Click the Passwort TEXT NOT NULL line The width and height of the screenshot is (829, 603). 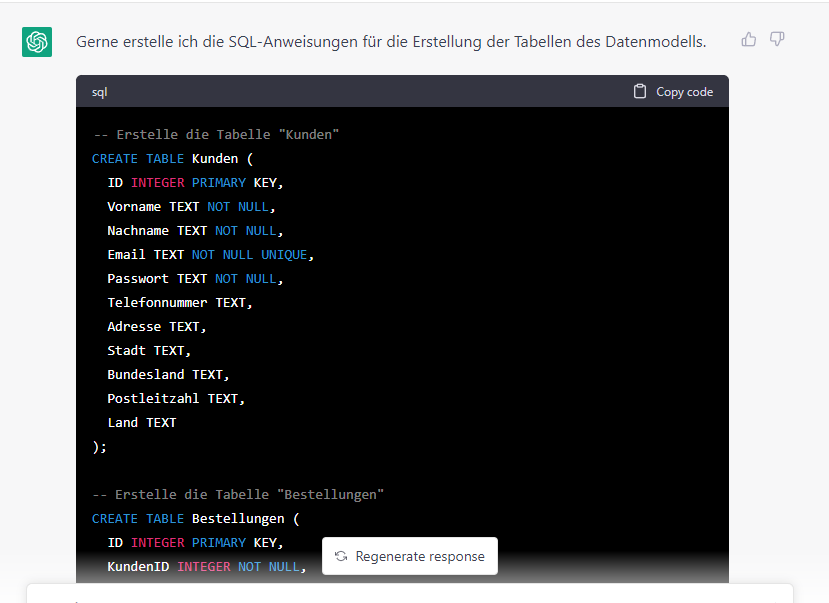(x=193, y=278)
